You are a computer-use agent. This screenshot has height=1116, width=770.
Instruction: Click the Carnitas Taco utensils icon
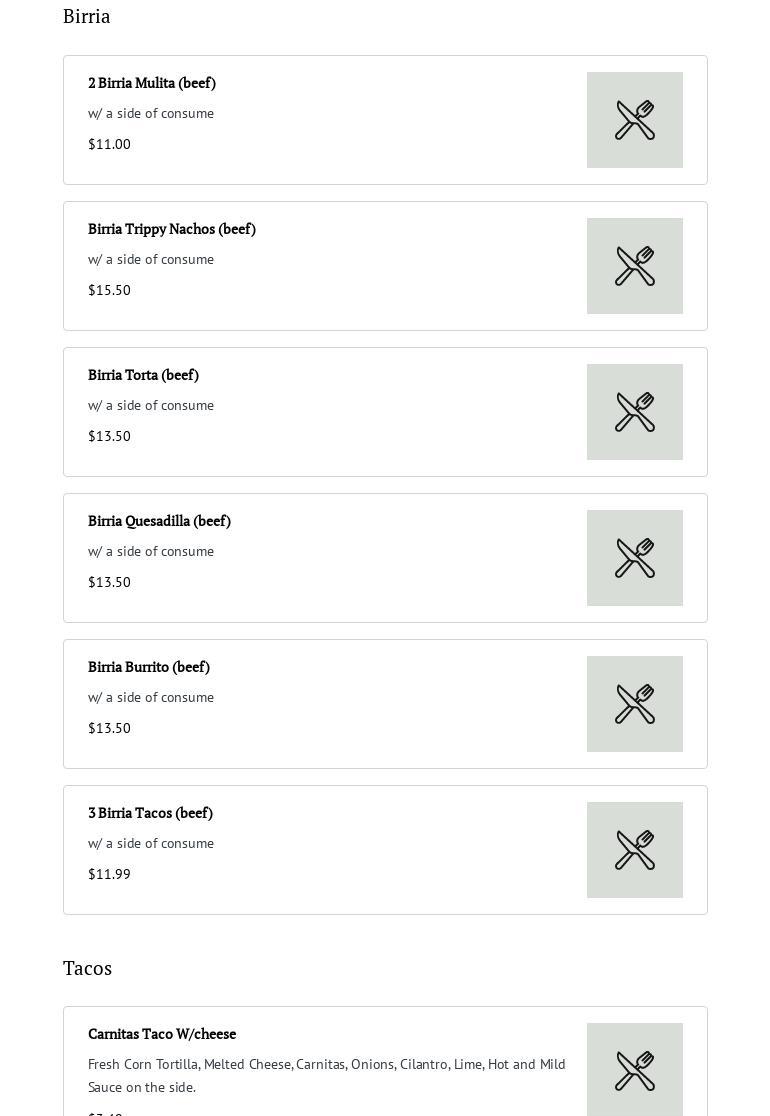(635, 1070)
